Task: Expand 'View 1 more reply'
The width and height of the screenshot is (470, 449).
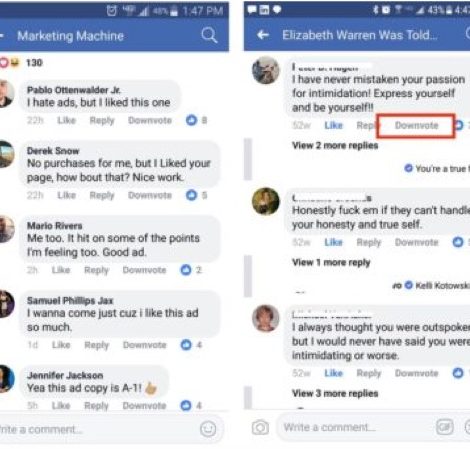Action: click(x=331, y=262)
